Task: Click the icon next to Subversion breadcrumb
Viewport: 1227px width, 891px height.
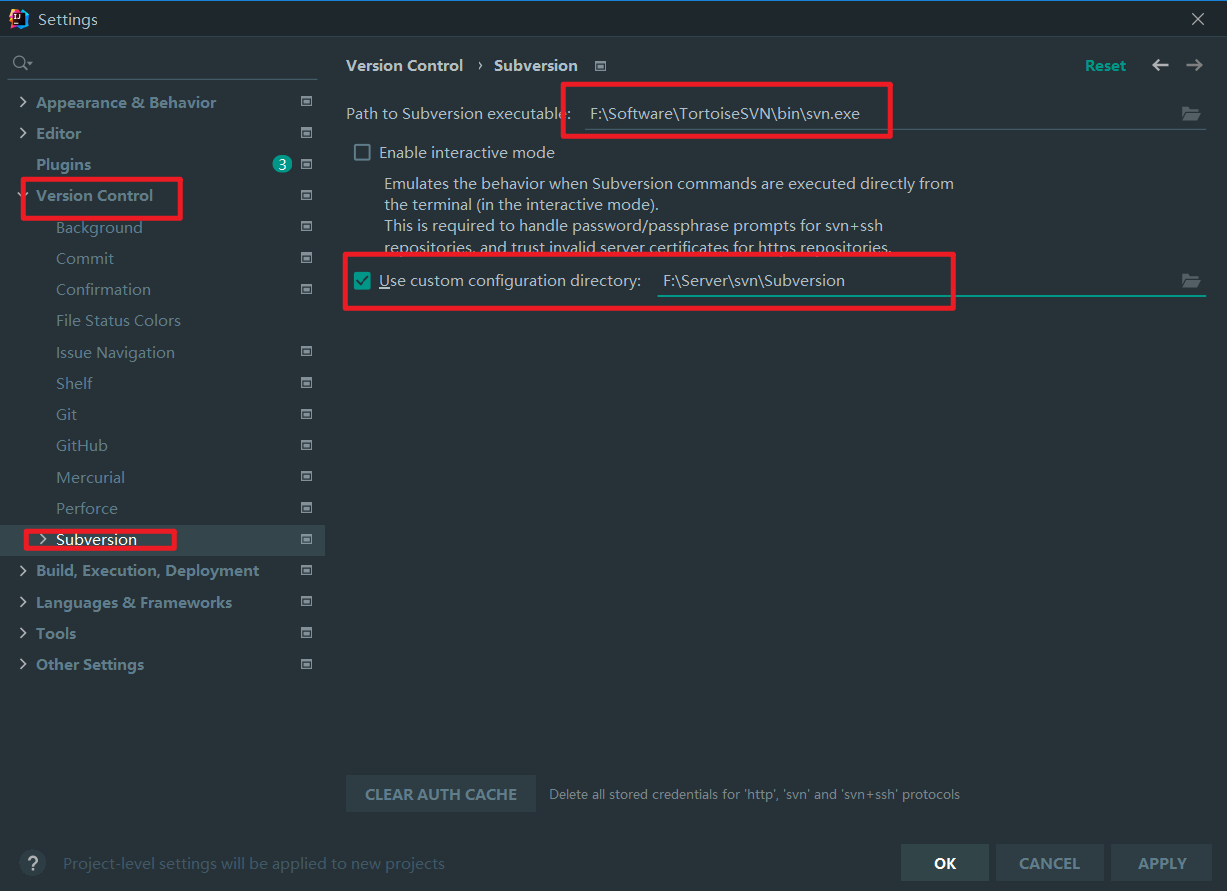Action: pos(600,66)
